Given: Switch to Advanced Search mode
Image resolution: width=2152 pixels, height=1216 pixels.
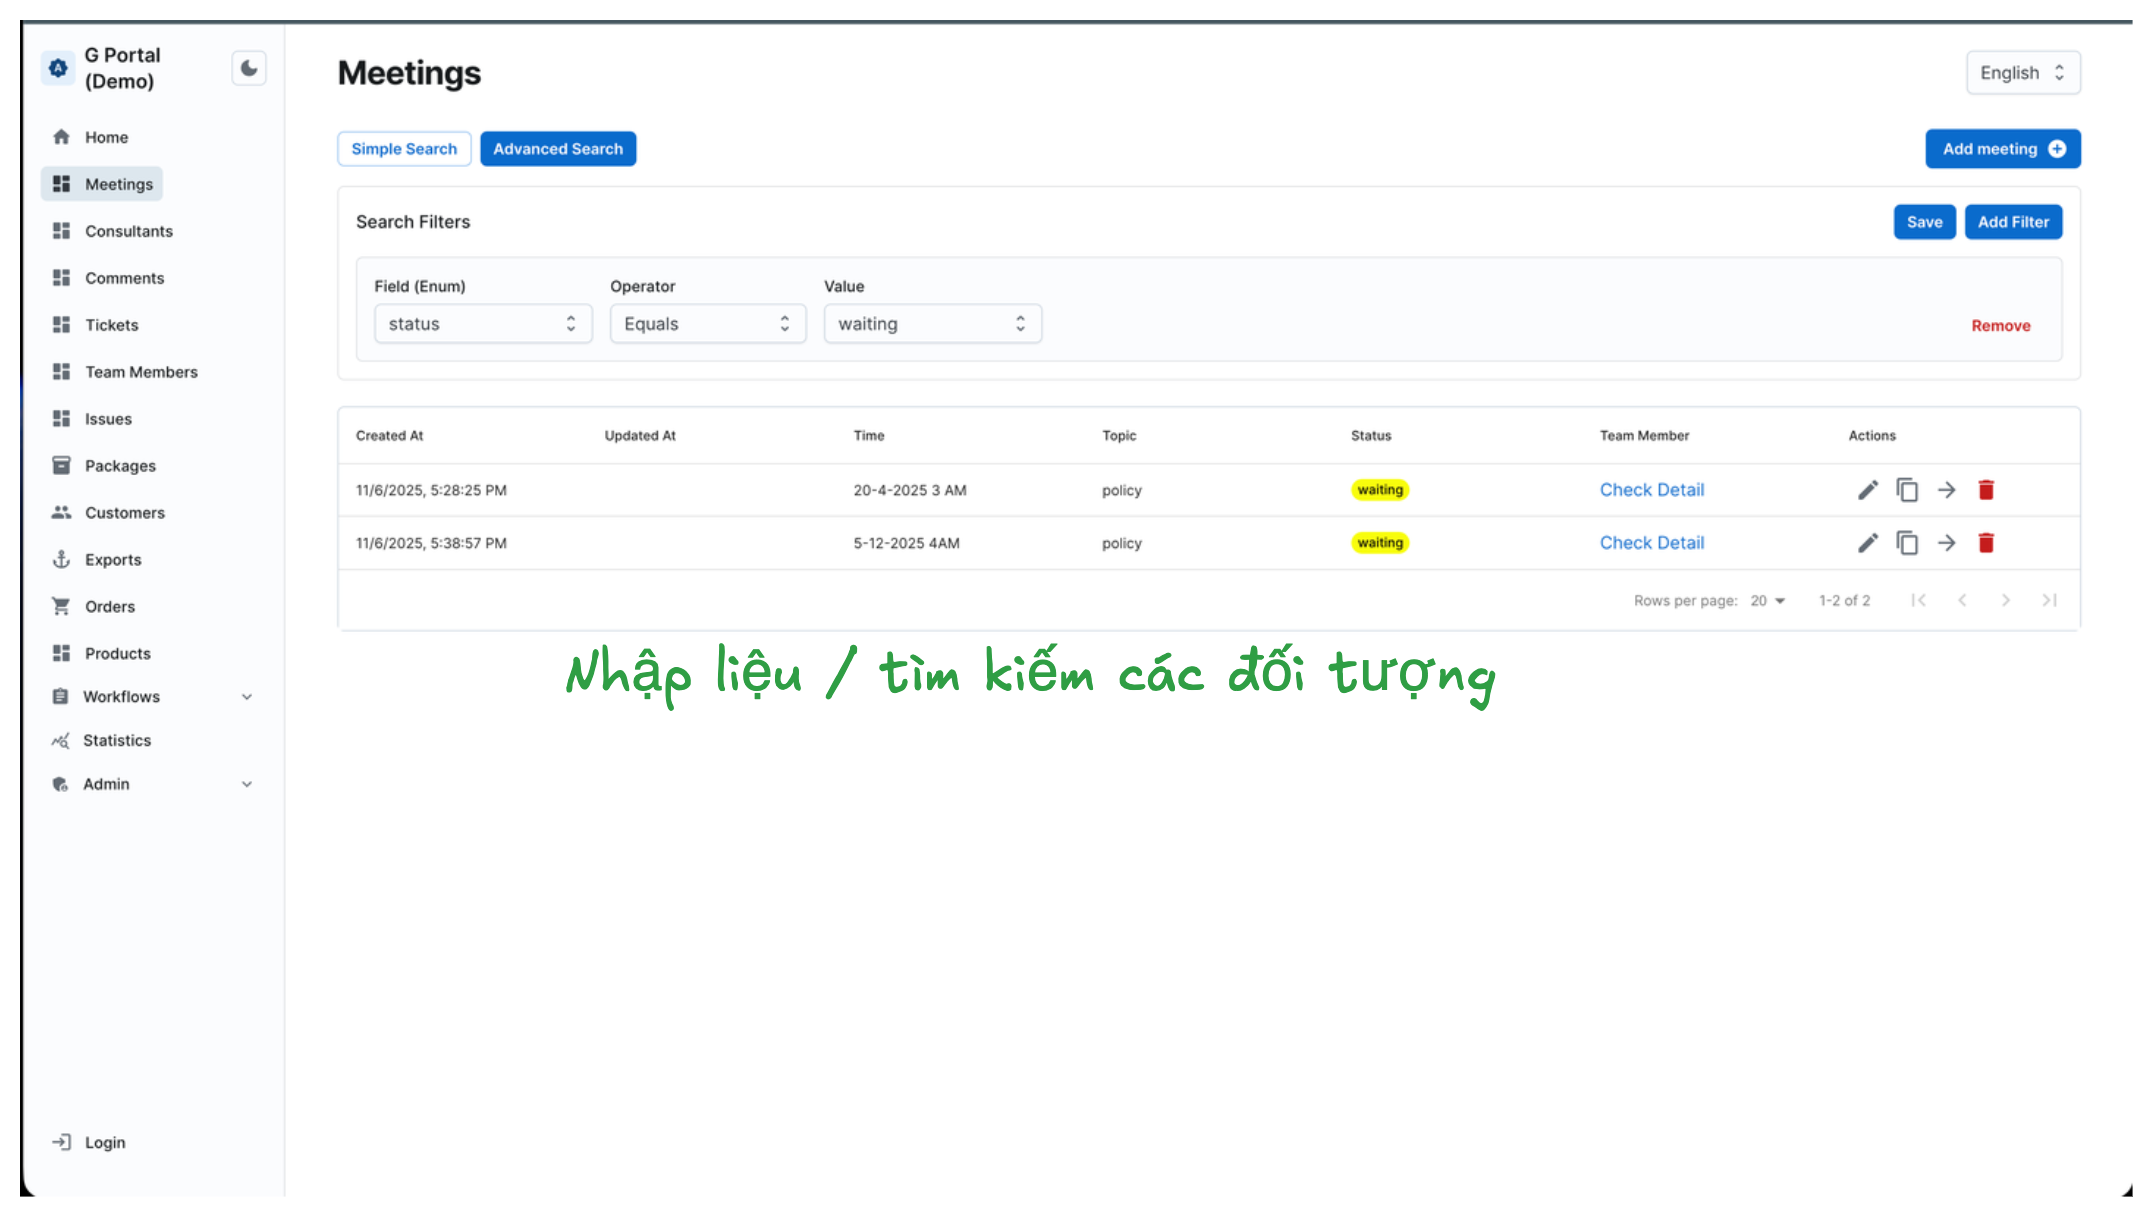Looking at the screenshot, I should click(x=558, y=148).
